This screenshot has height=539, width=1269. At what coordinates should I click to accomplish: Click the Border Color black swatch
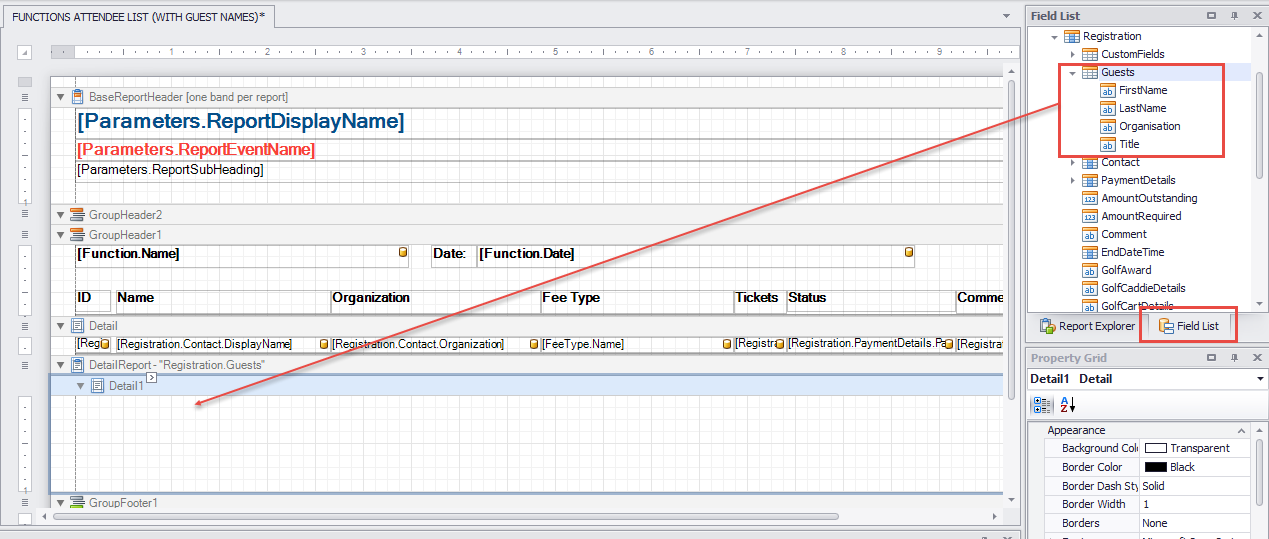[1155, 468]
